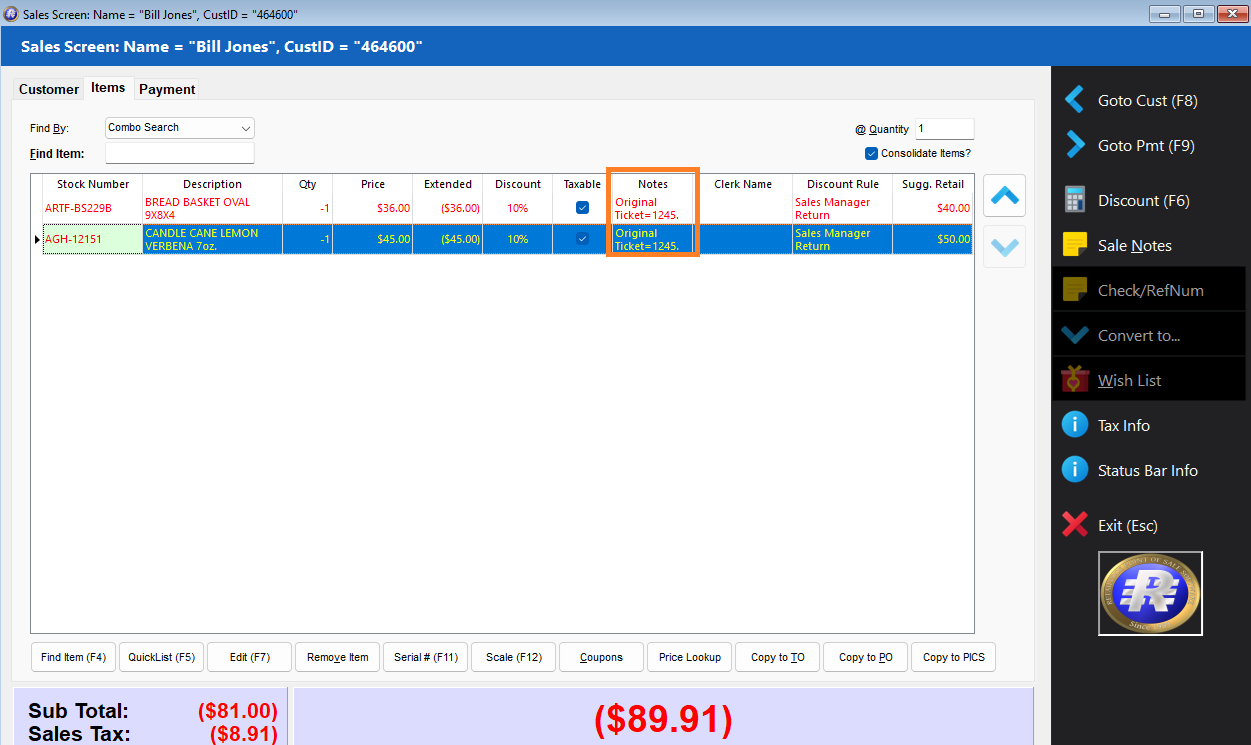Click the Serial # (F11) button
This screenshot has height=745, width=1251.
coord(426,657)
